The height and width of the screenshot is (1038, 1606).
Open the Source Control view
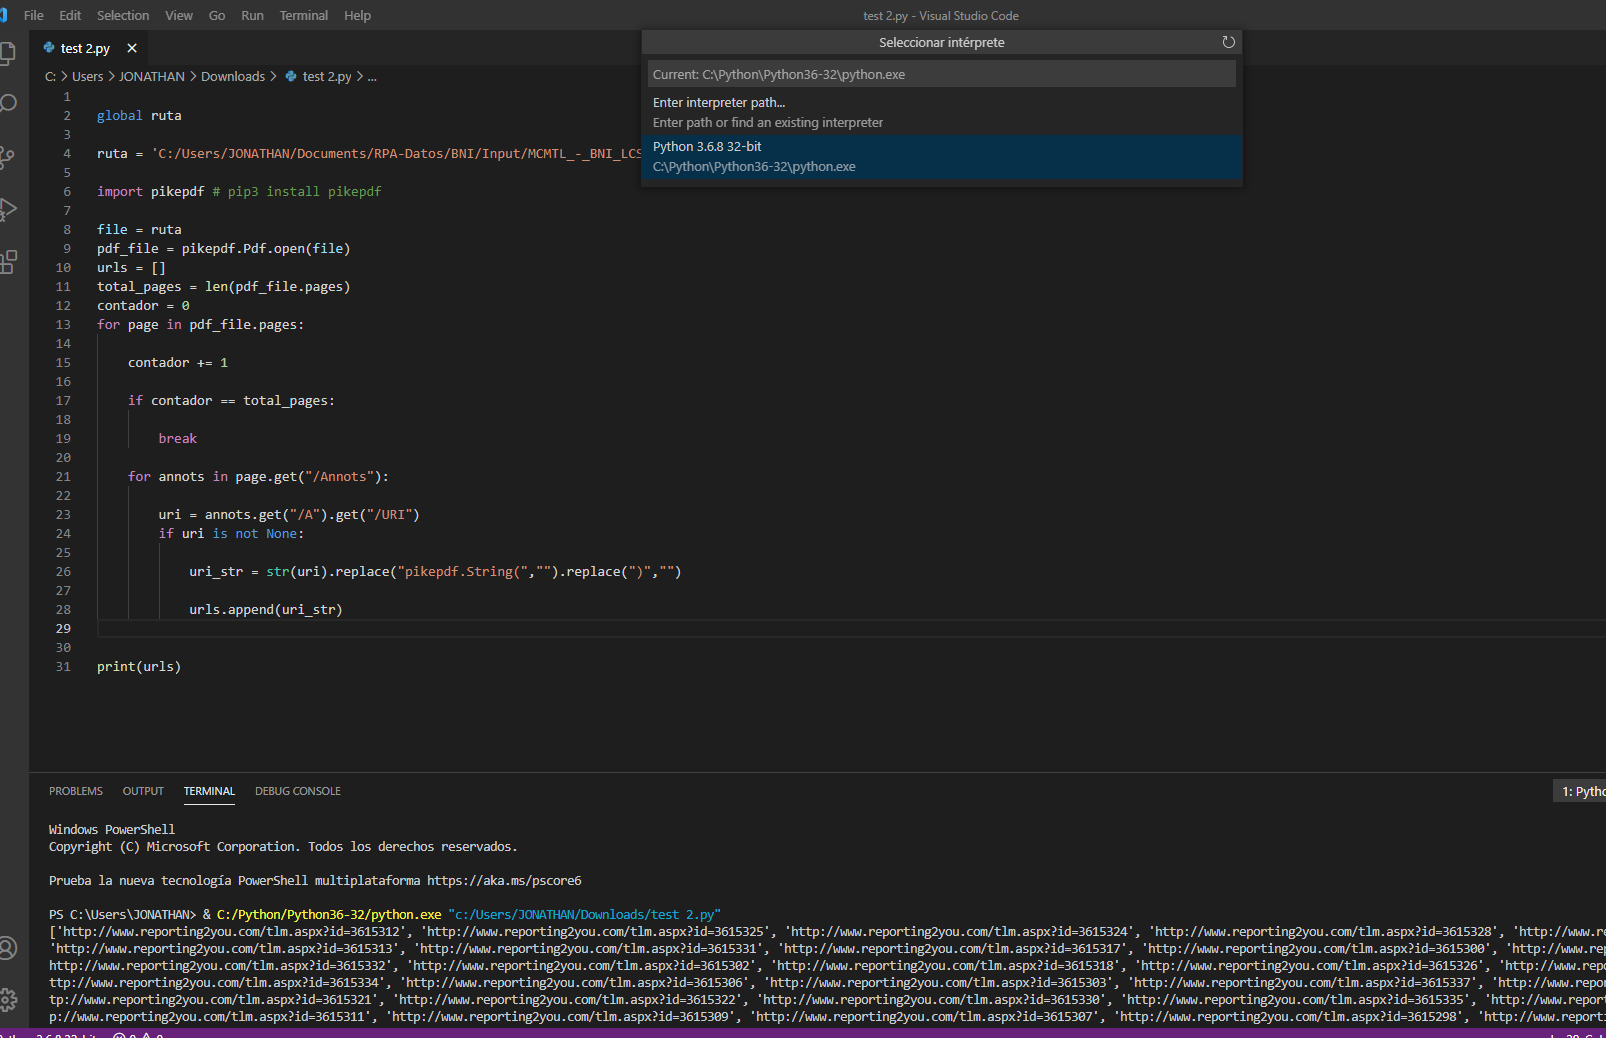(x=8, y=157)
